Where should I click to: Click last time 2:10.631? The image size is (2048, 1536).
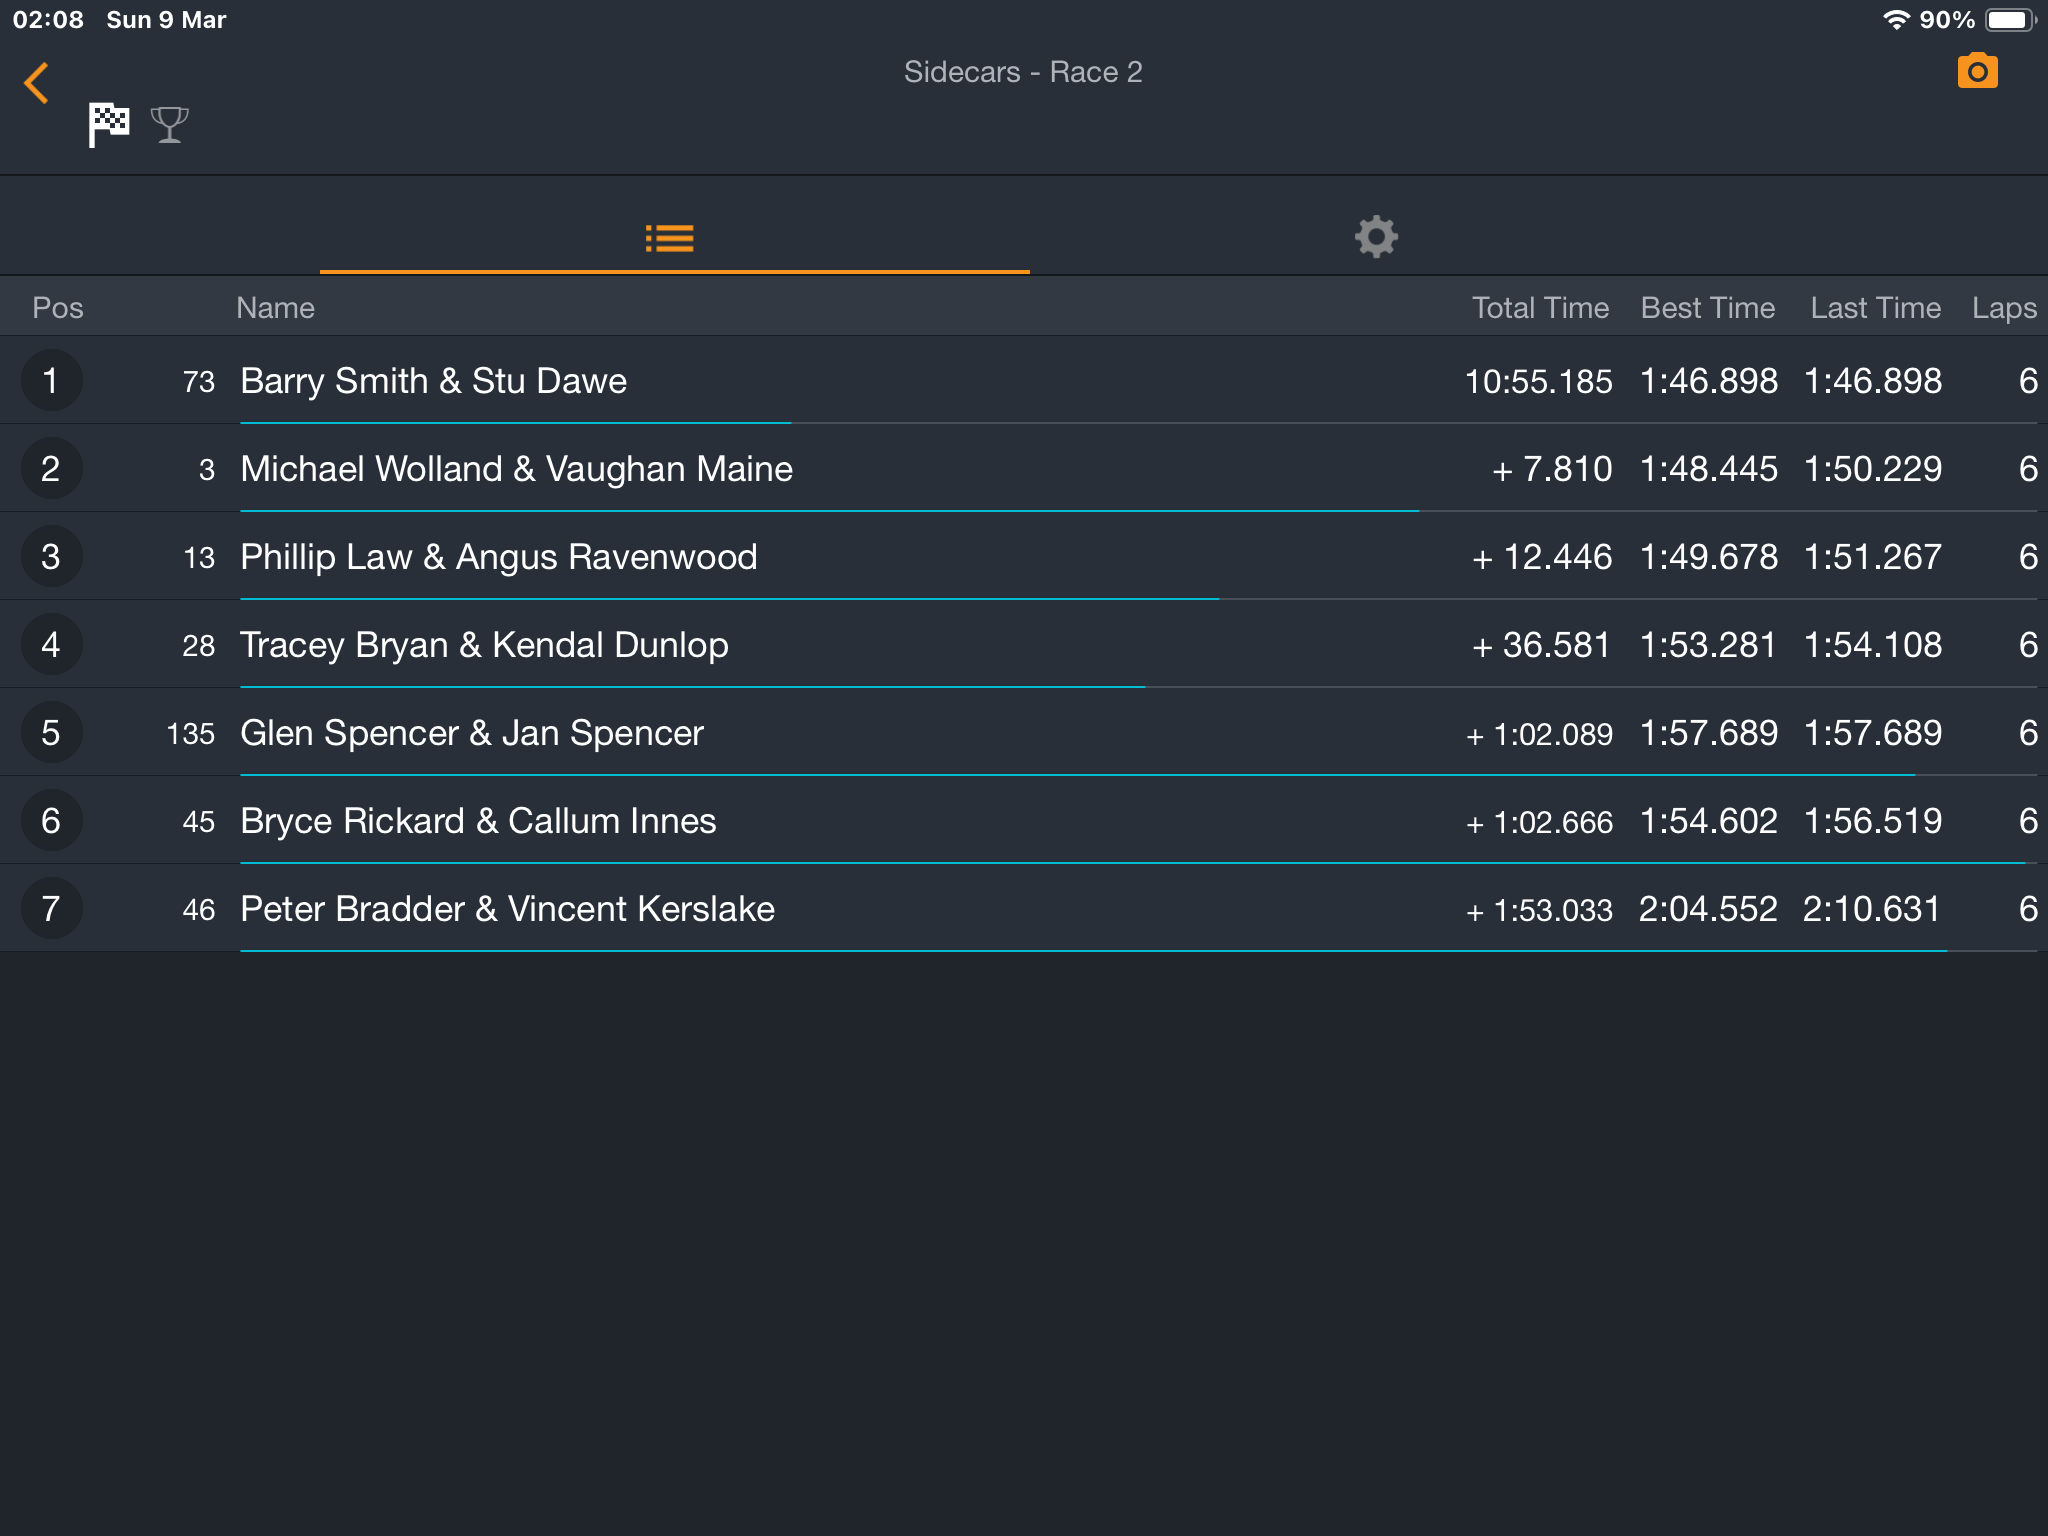coord(1872,909)
